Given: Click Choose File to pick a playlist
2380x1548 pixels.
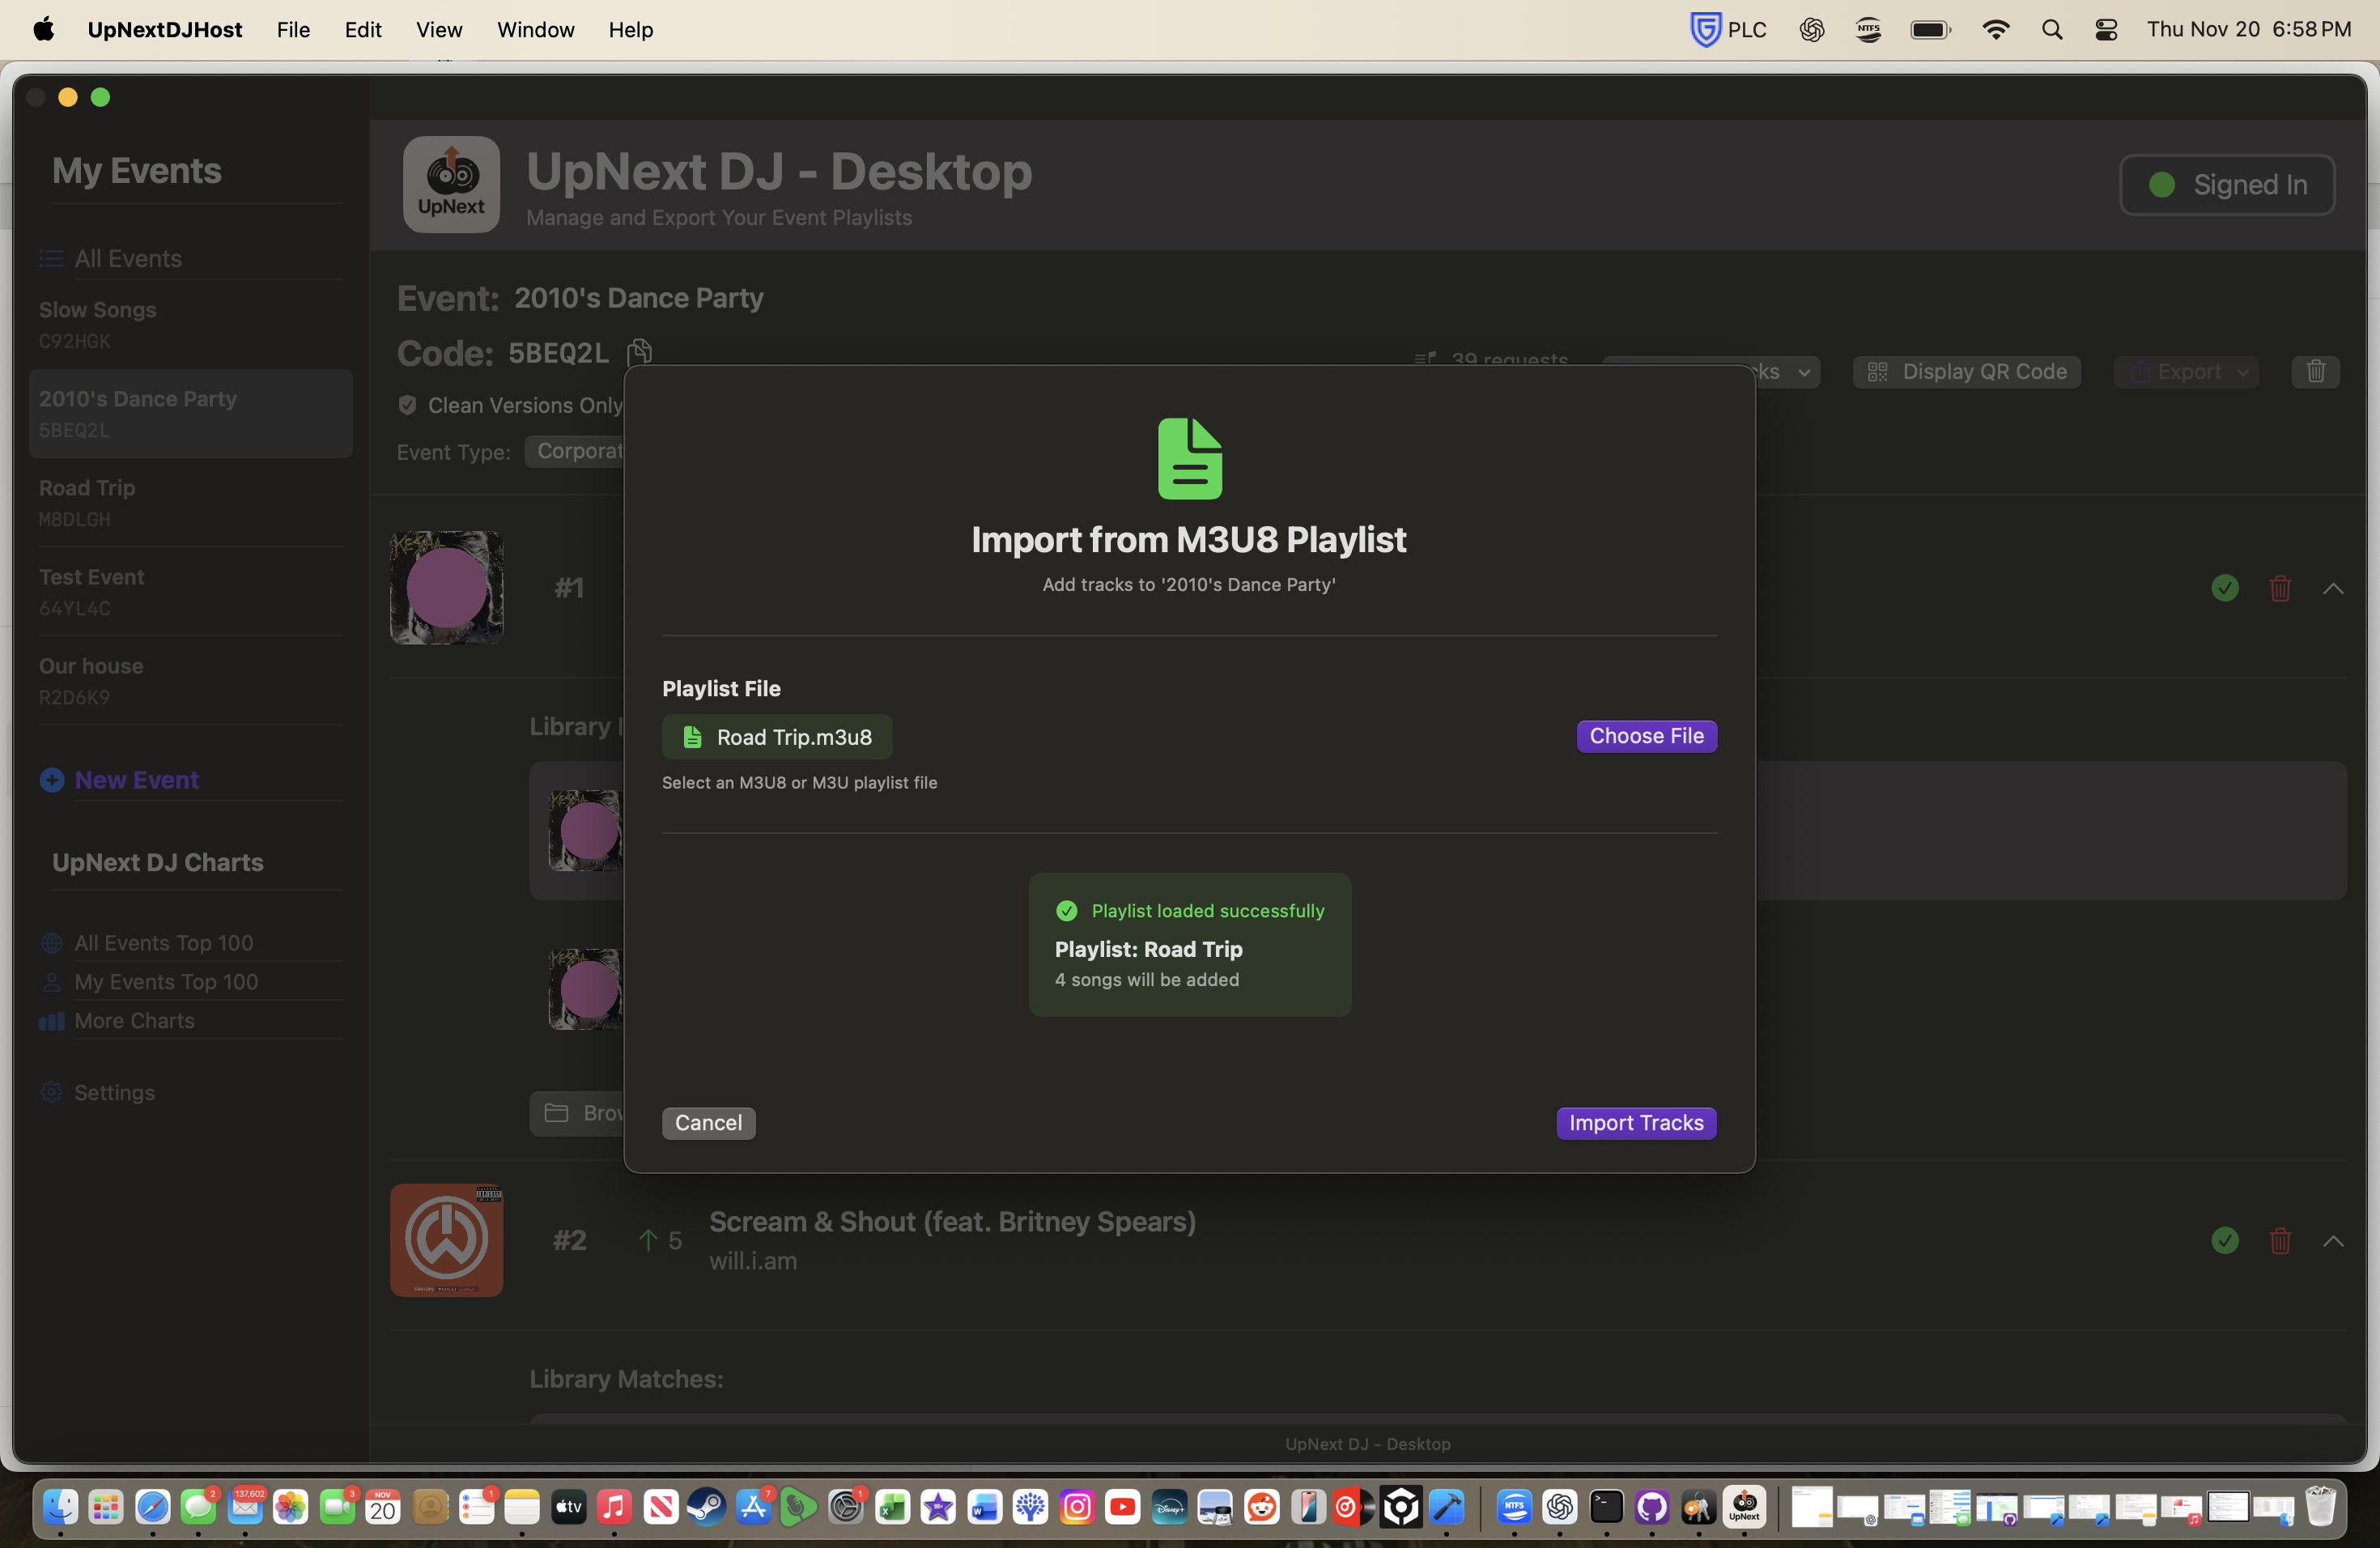Looking at the screenshot, I should coord(1646,736).
